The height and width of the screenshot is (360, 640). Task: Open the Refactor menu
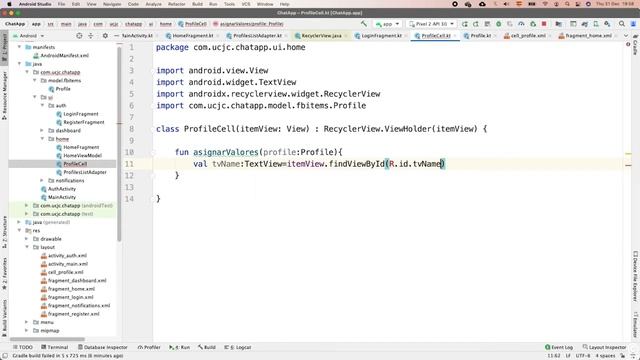177,4
